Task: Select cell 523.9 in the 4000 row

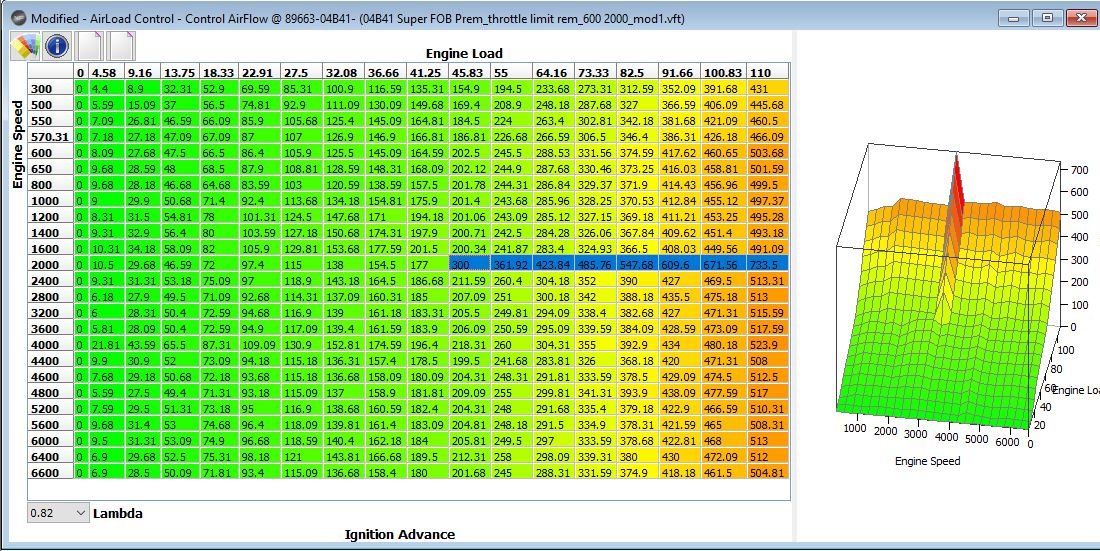Action: click(768, 345)
